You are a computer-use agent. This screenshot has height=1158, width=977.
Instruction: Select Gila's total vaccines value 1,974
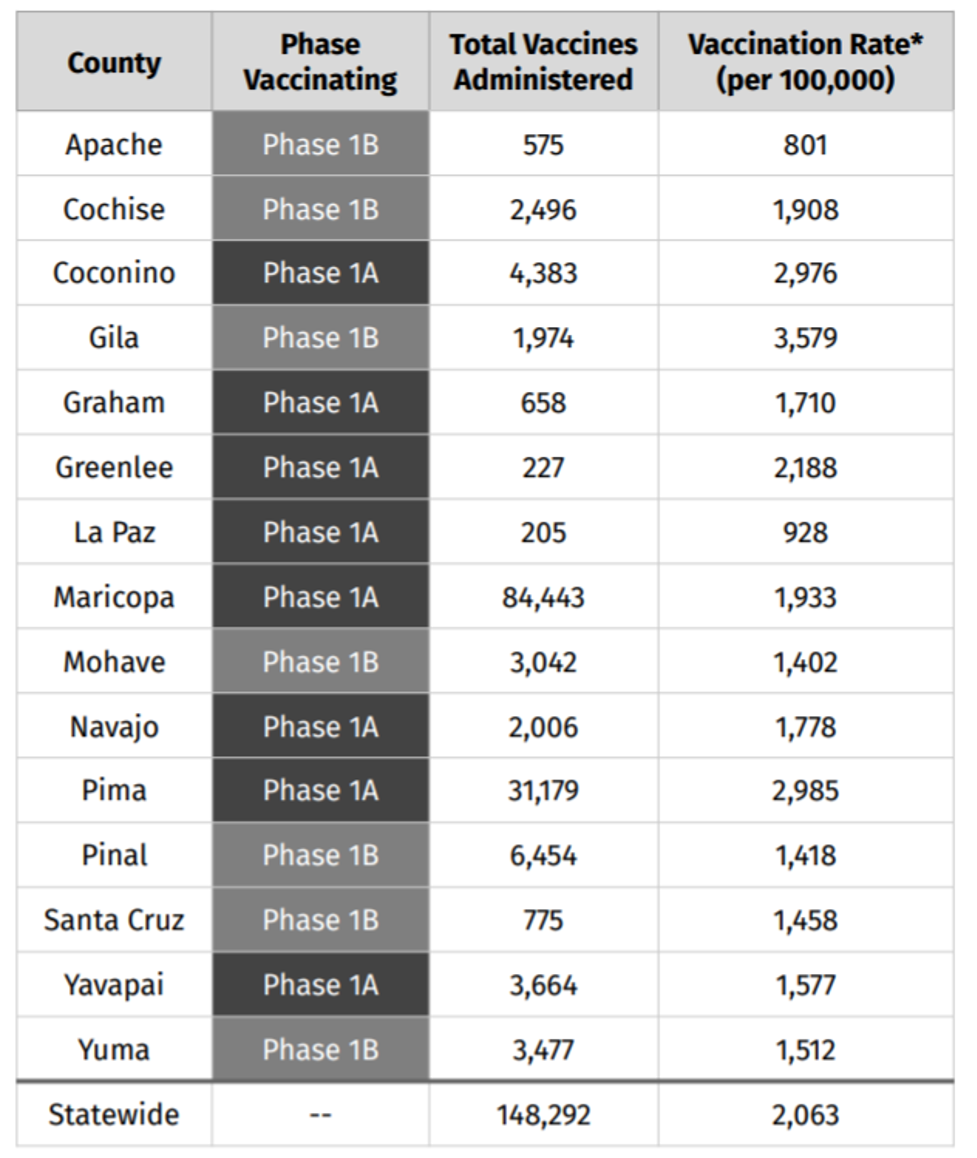(543, 339)
